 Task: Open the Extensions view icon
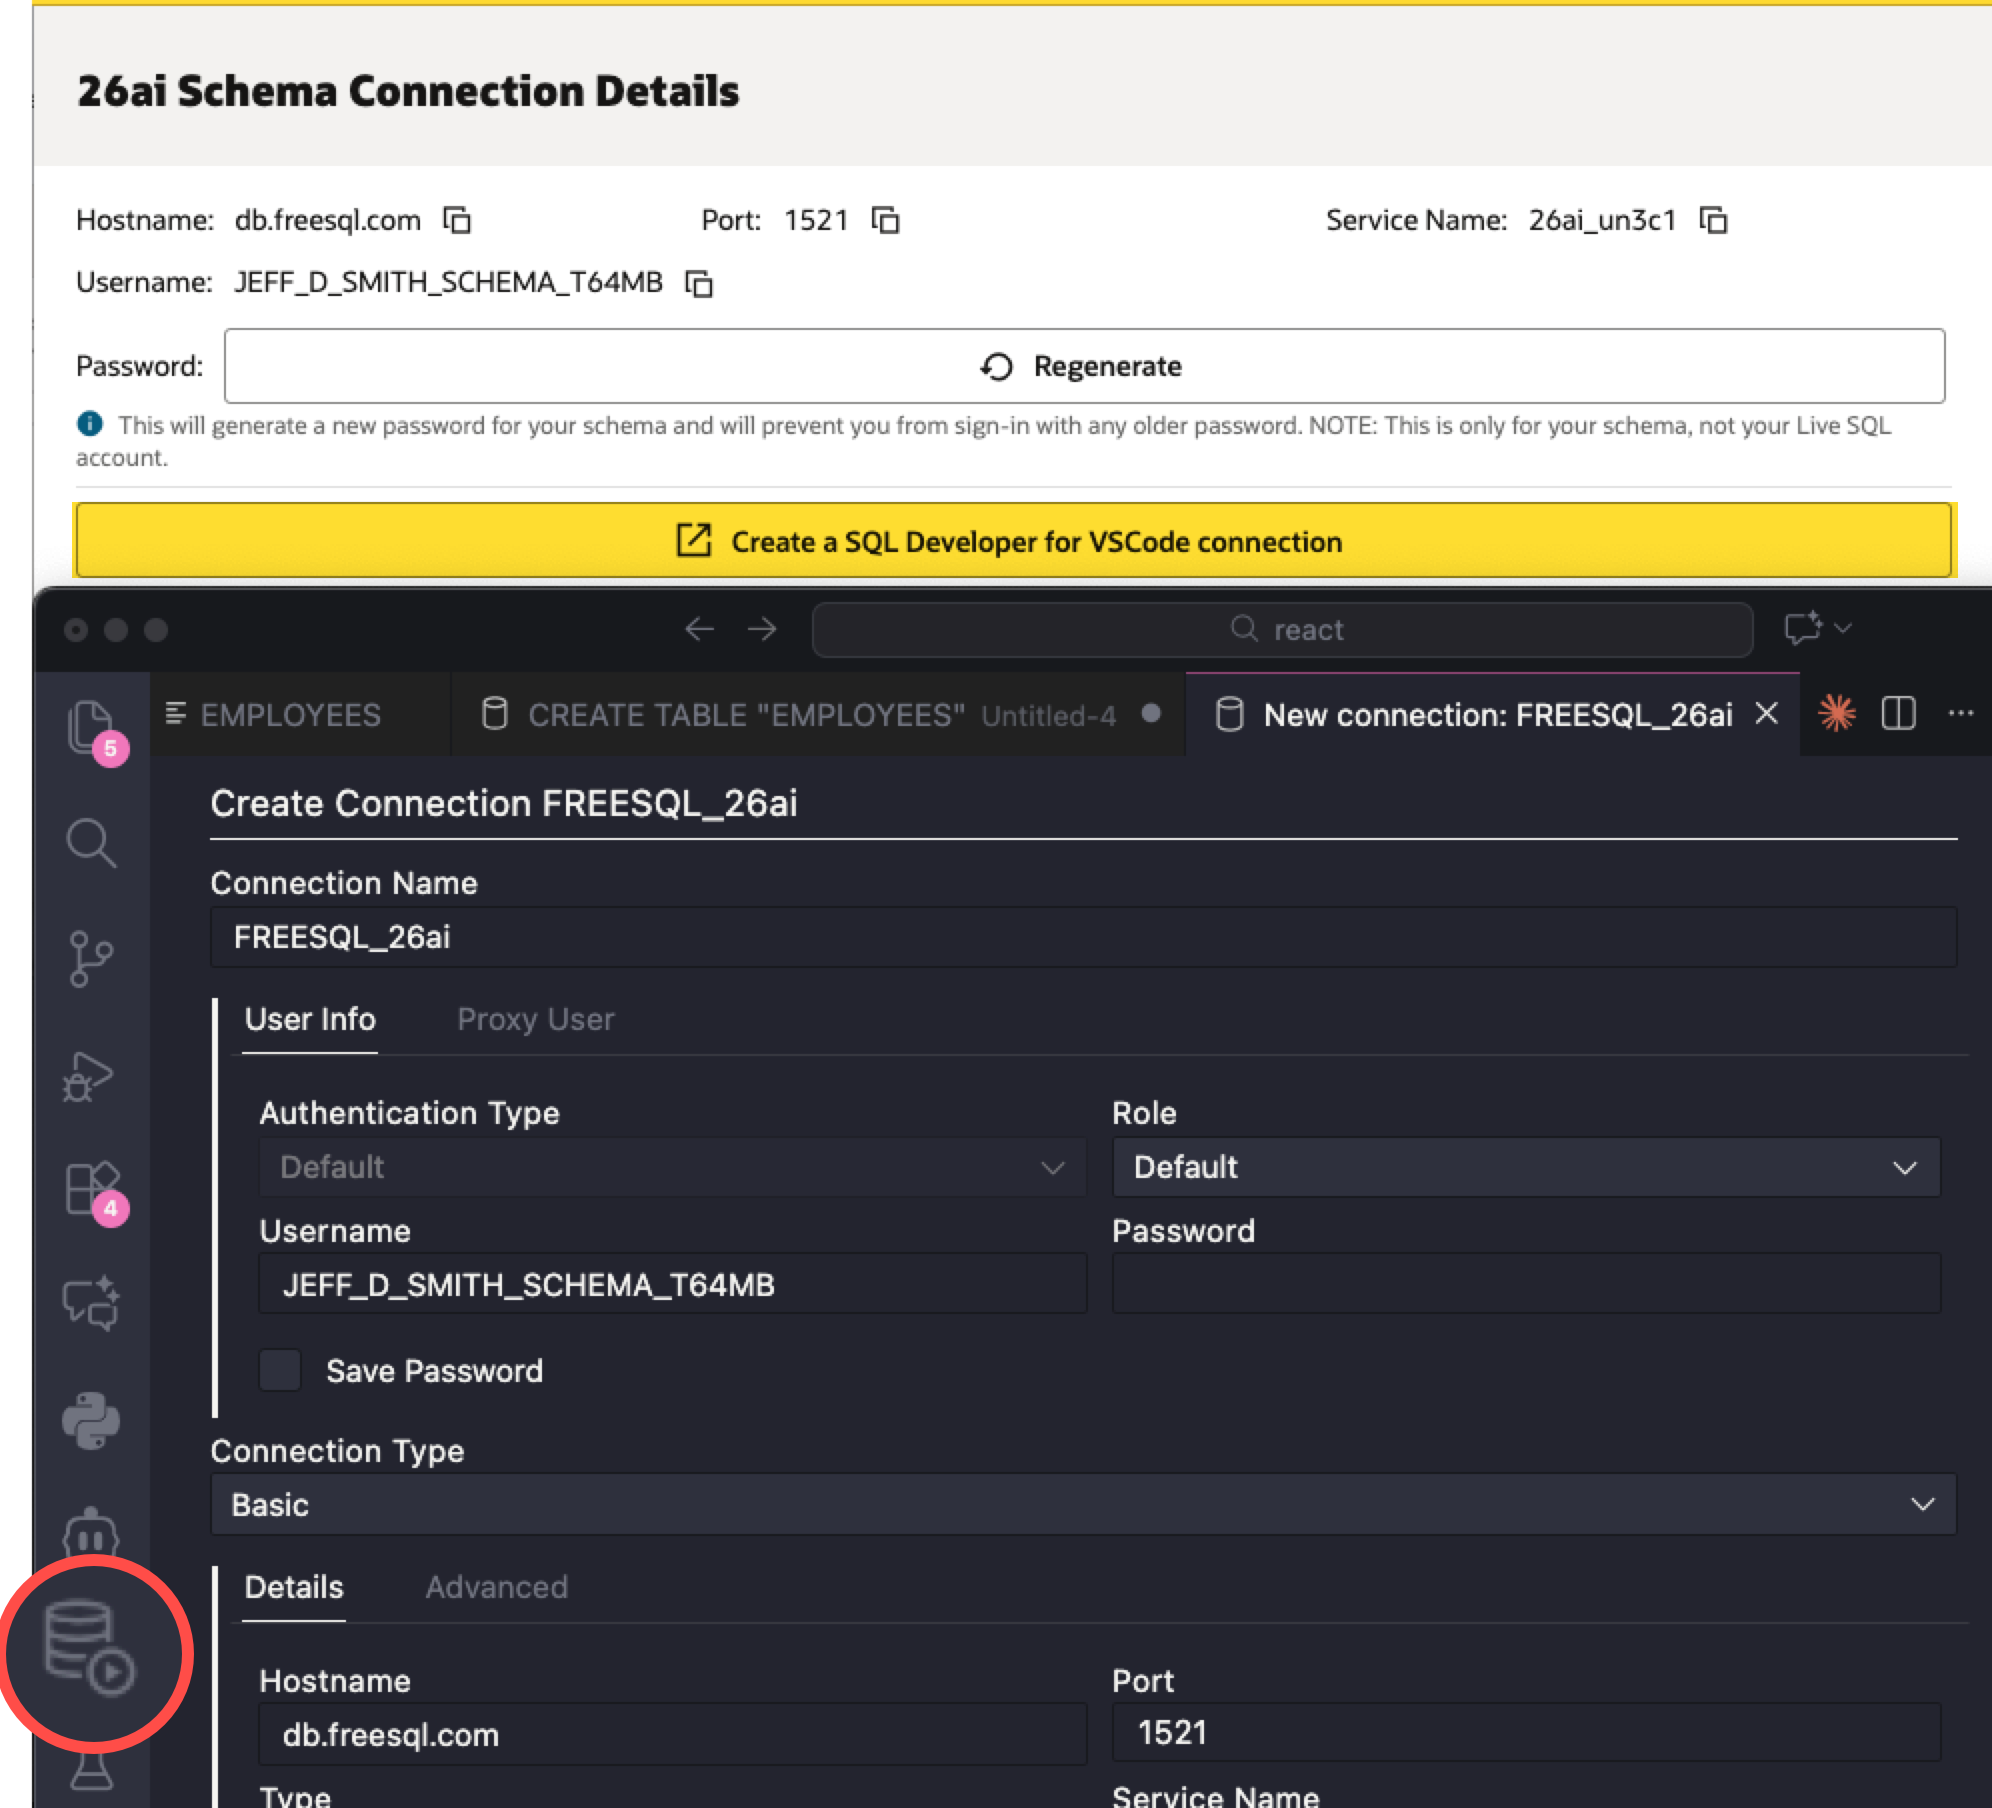tap(91, 1189)
